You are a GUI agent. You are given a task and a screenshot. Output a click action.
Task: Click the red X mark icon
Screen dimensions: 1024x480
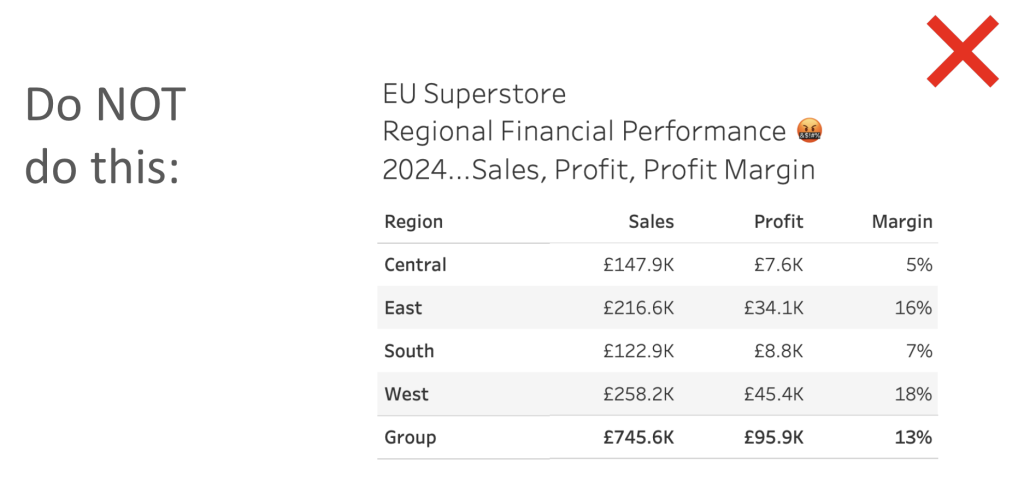coord(963,51)
